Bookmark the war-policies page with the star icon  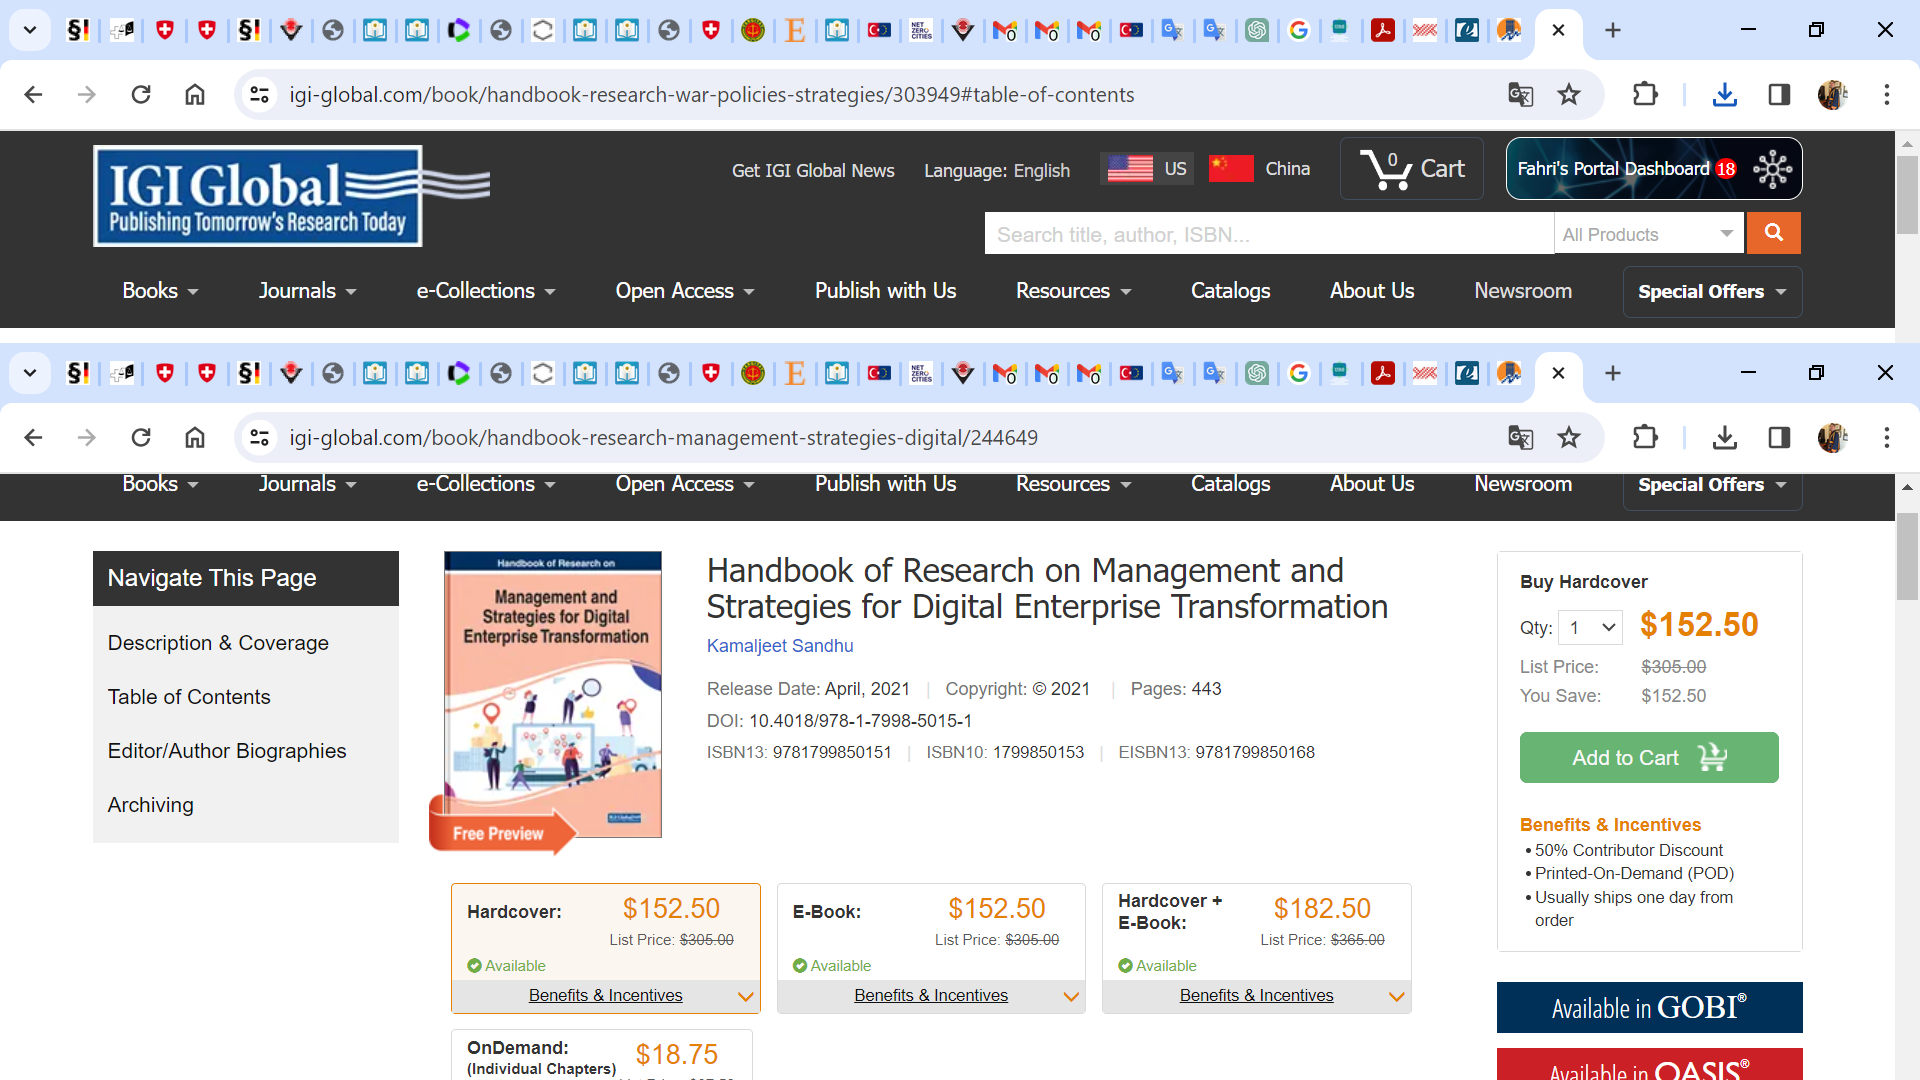click(x=1569, y=95)
